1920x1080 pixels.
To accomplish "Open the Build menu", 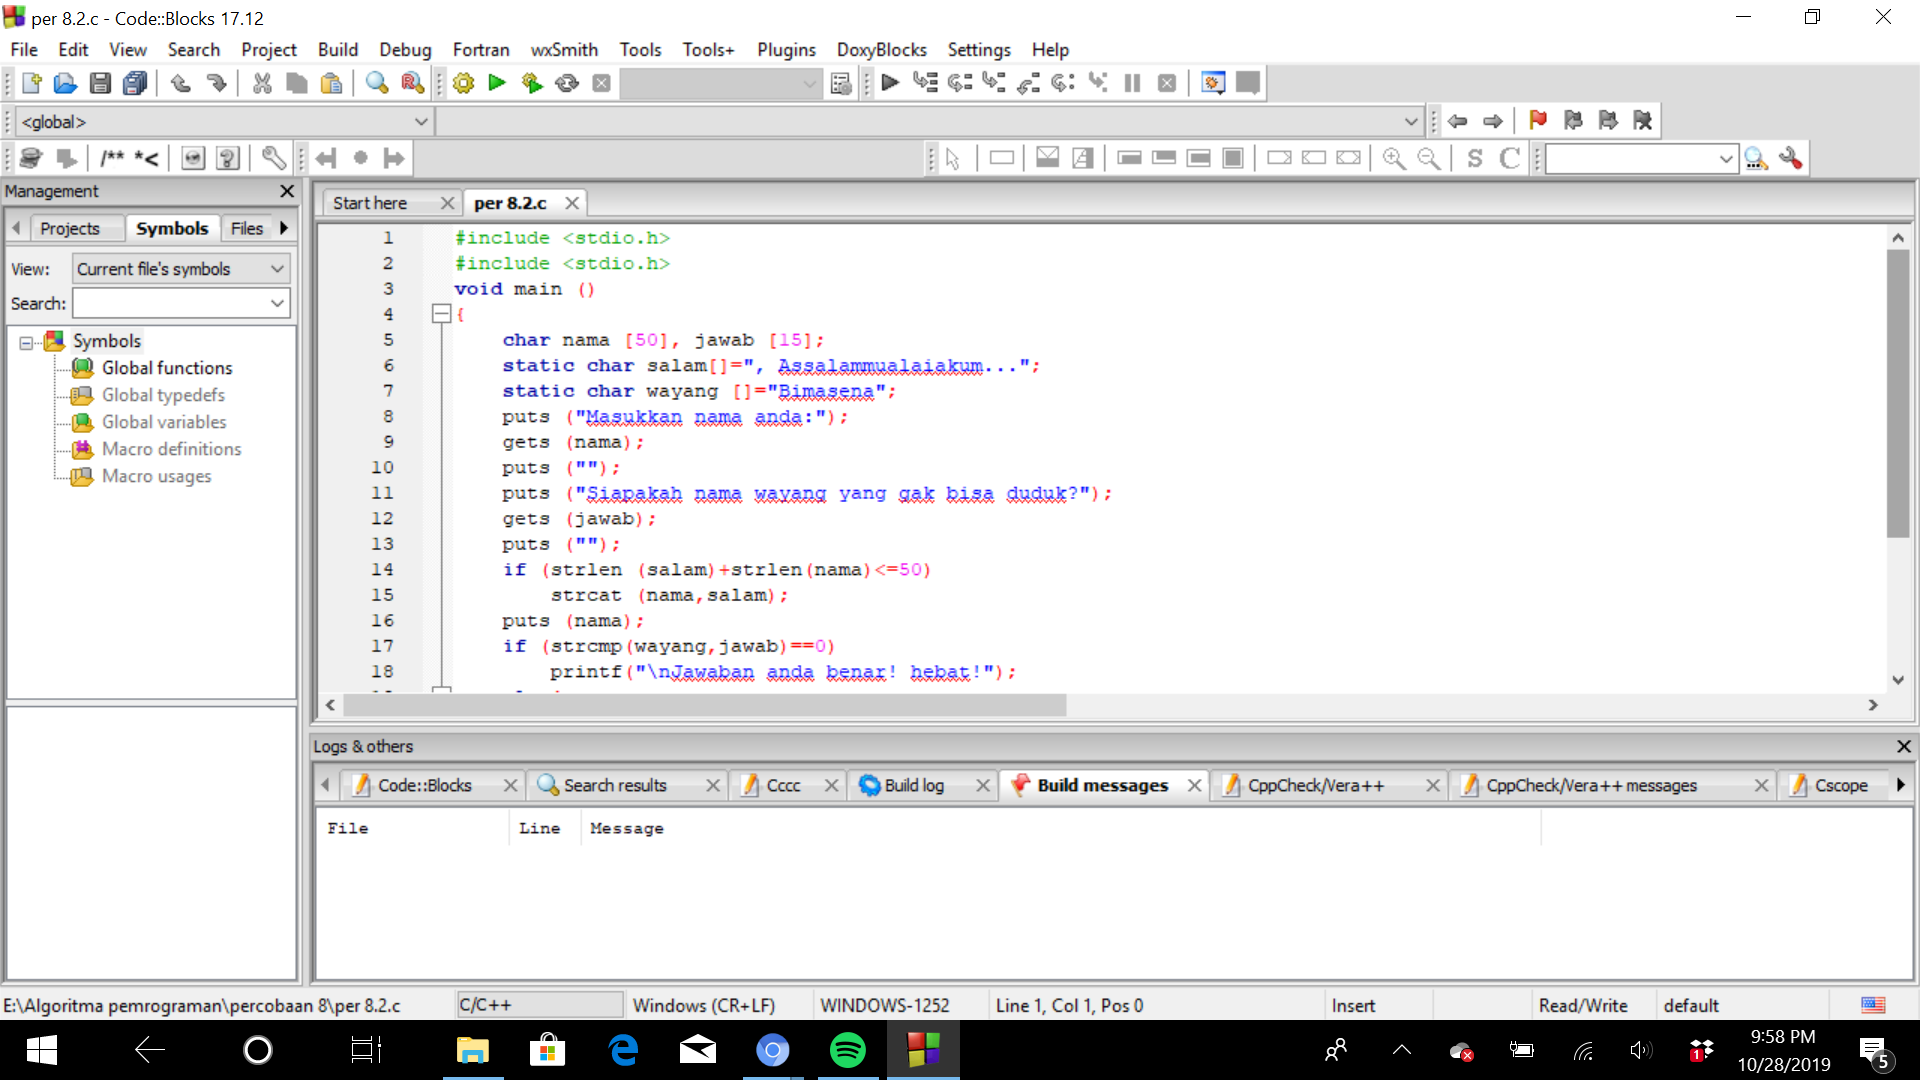I will (x=338, y=49).
